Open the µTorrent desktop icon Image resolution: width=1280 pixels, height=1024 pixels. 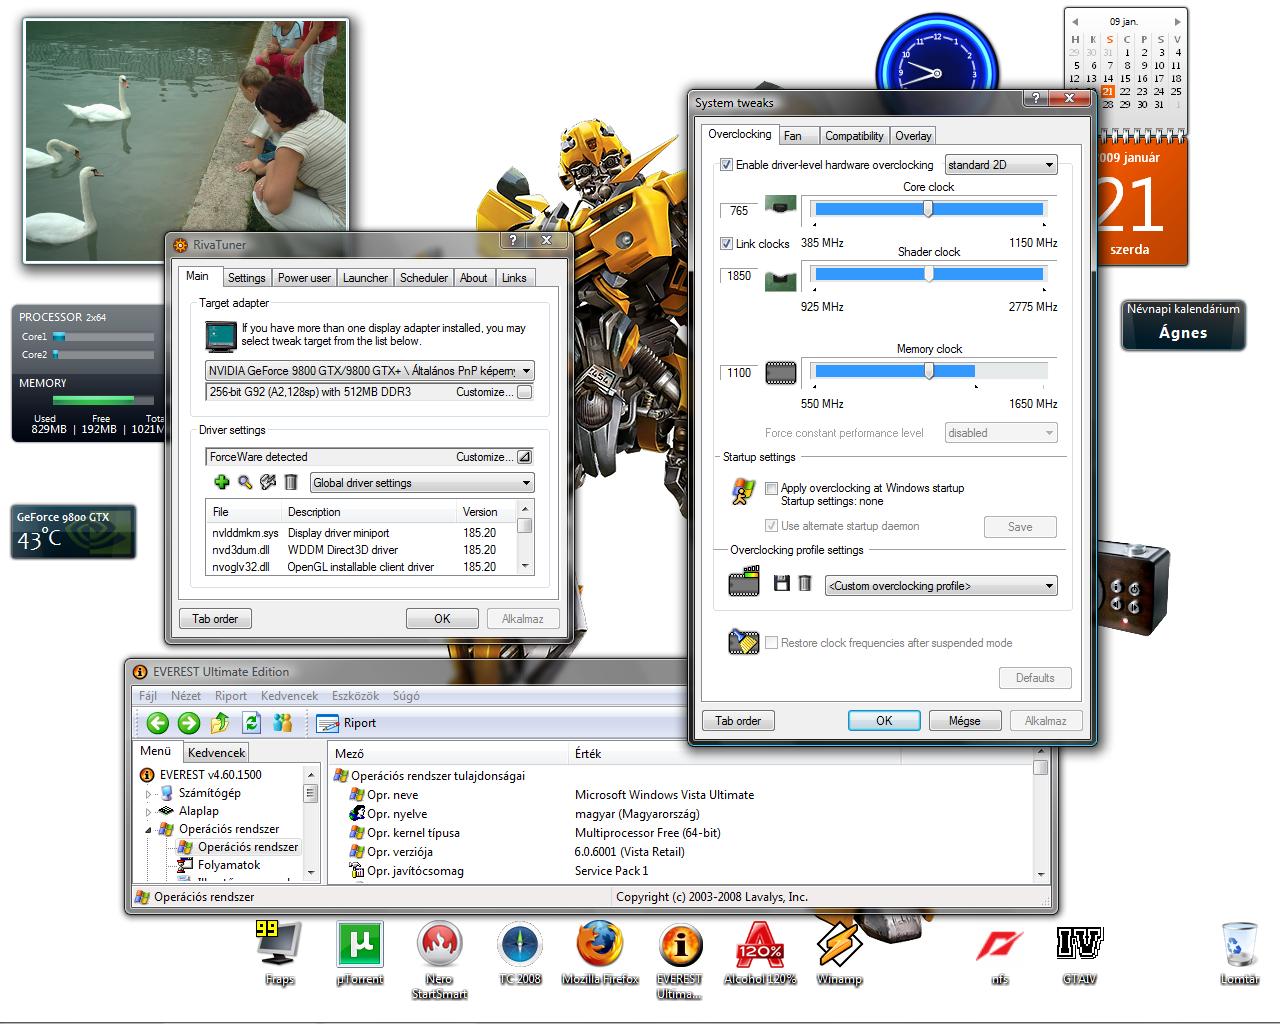click(360, 952)
